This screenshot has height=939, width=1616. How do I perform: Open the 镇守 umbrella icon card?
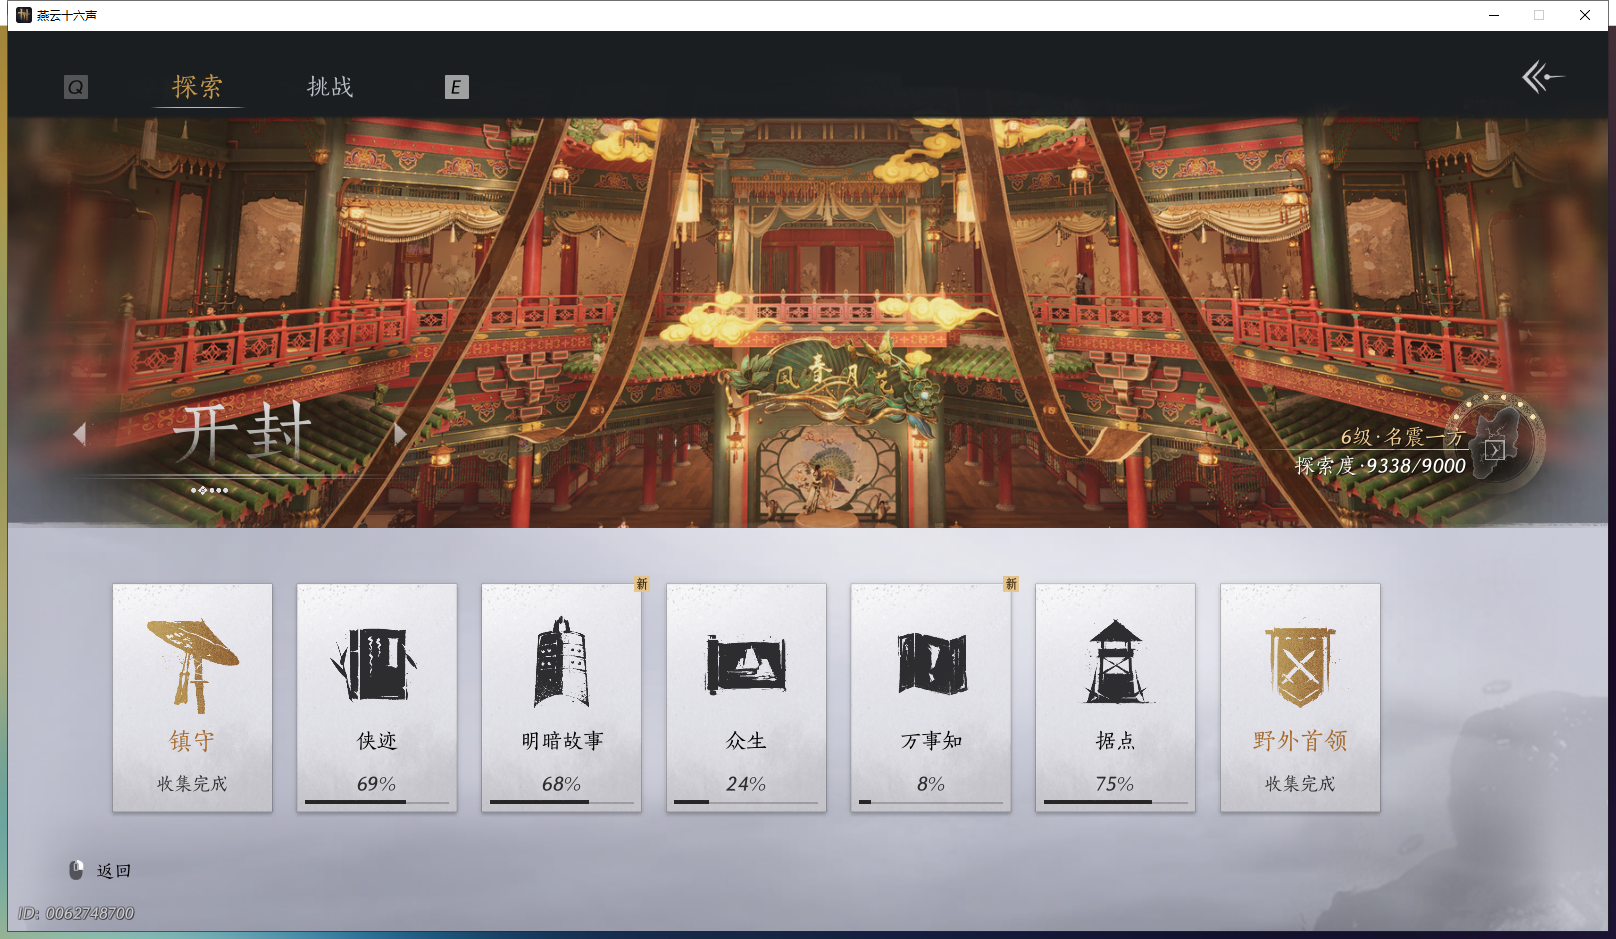click(x=192, y=660)
